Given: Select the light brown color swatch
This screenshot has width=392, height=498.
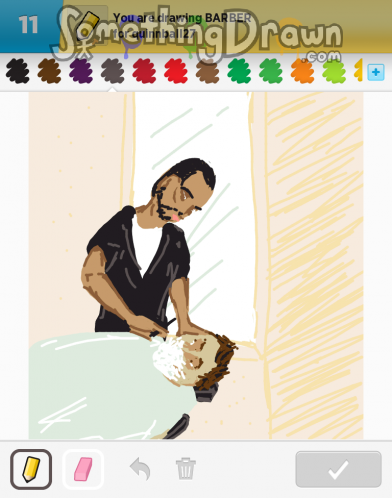Looking at the screenshot, I should point(208,71).
